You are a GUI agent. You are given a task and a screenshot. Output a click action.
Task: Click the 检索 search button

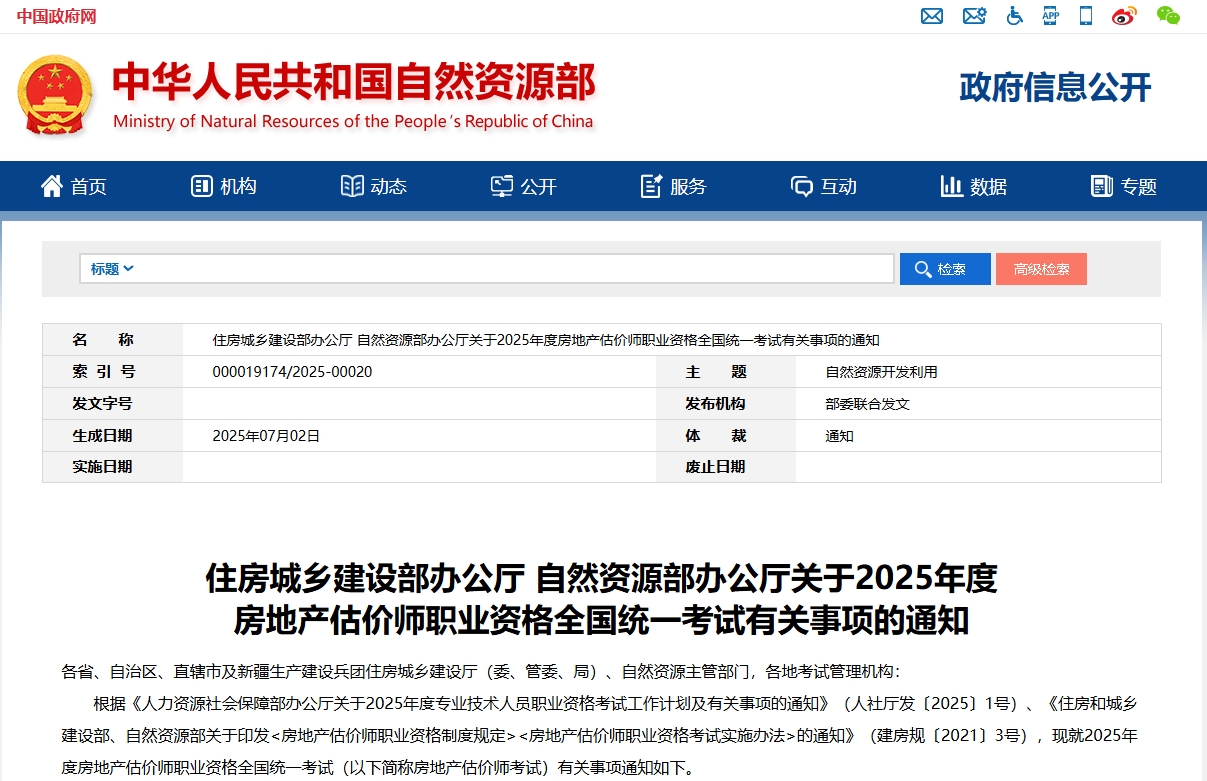945,269
